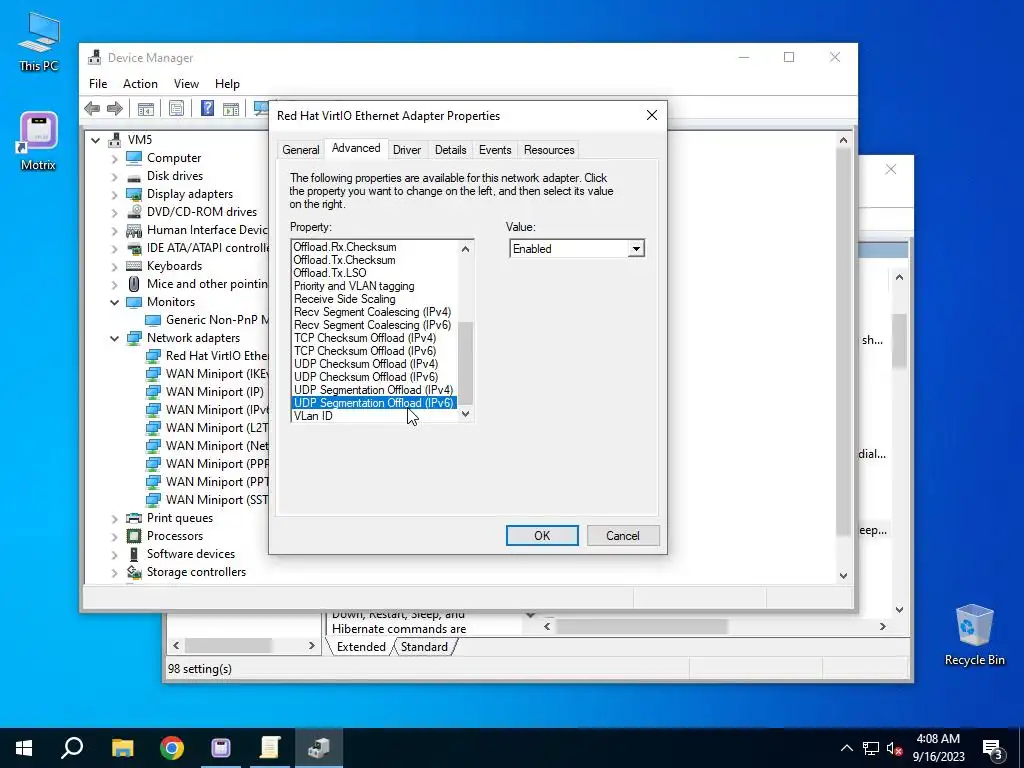Toggle the action pane toolbar icon
The height and width of the screenshot is (768, 1024).
(231, 108)
